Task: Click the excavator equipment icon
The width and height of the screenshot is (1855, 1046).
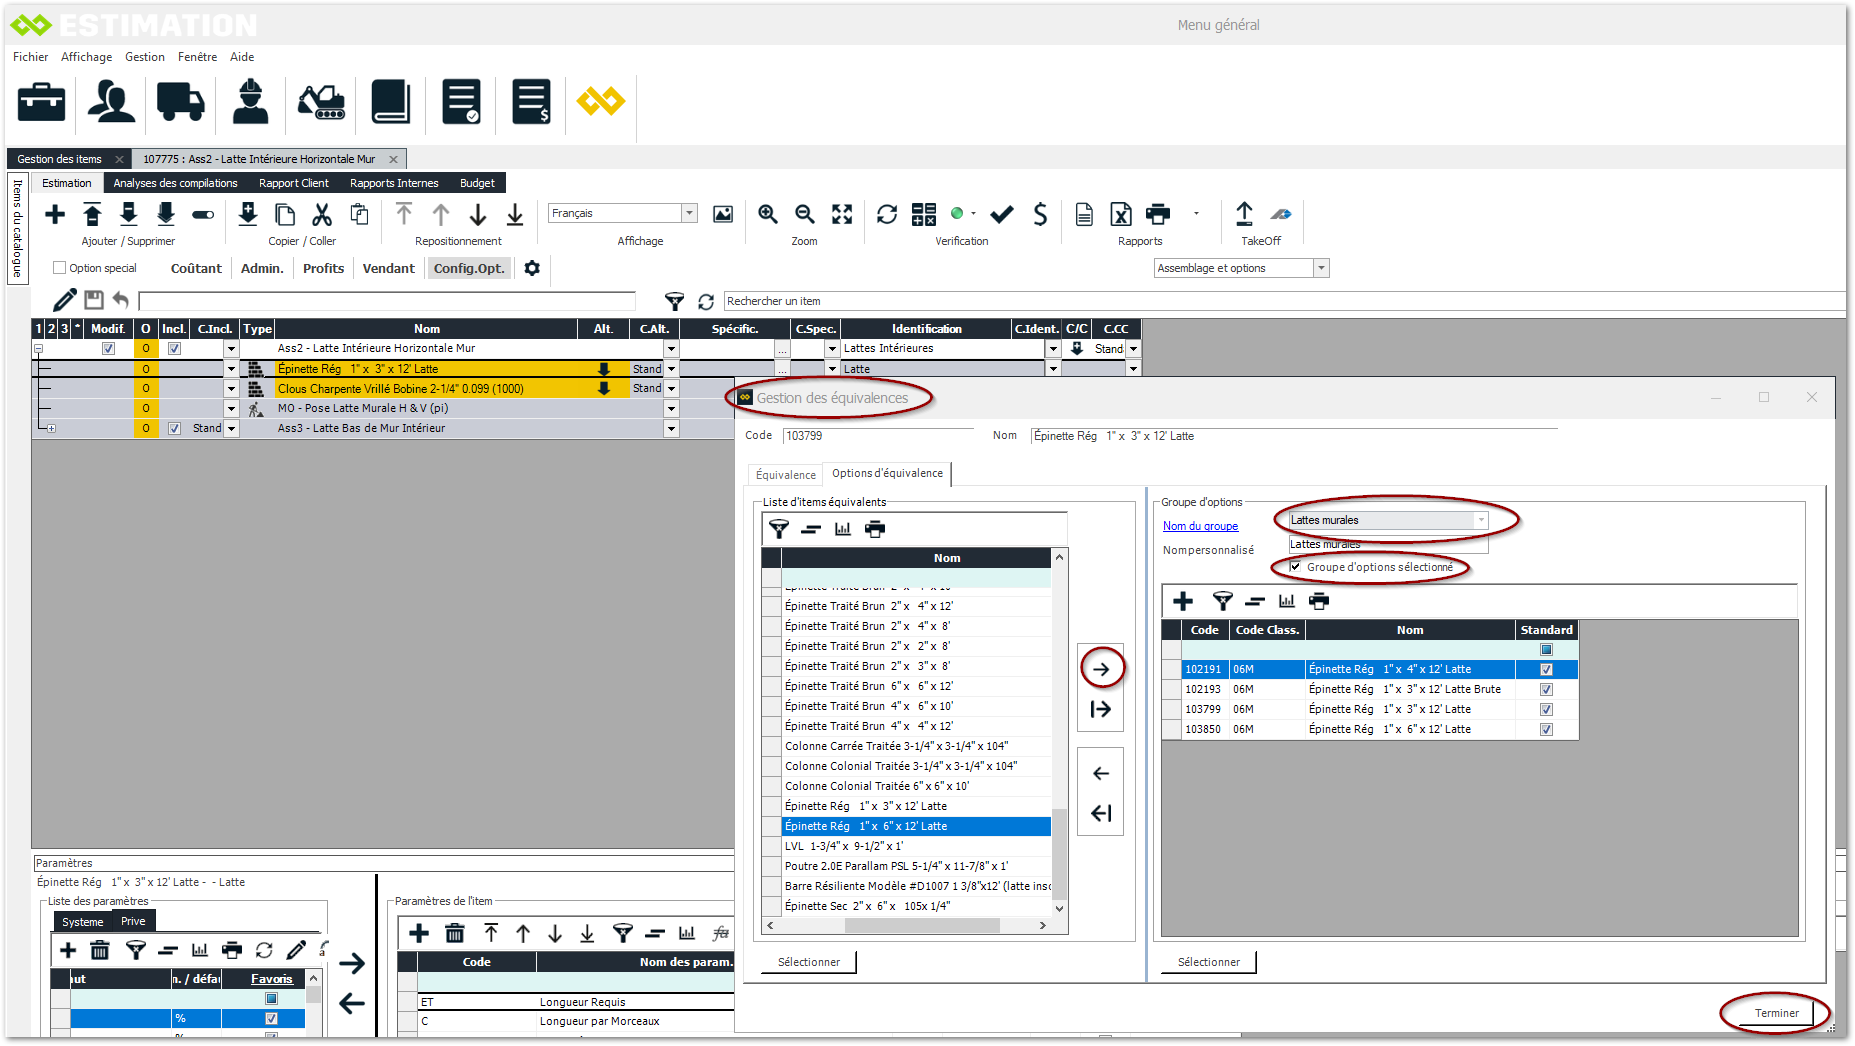Action: (x=321, y=102)
